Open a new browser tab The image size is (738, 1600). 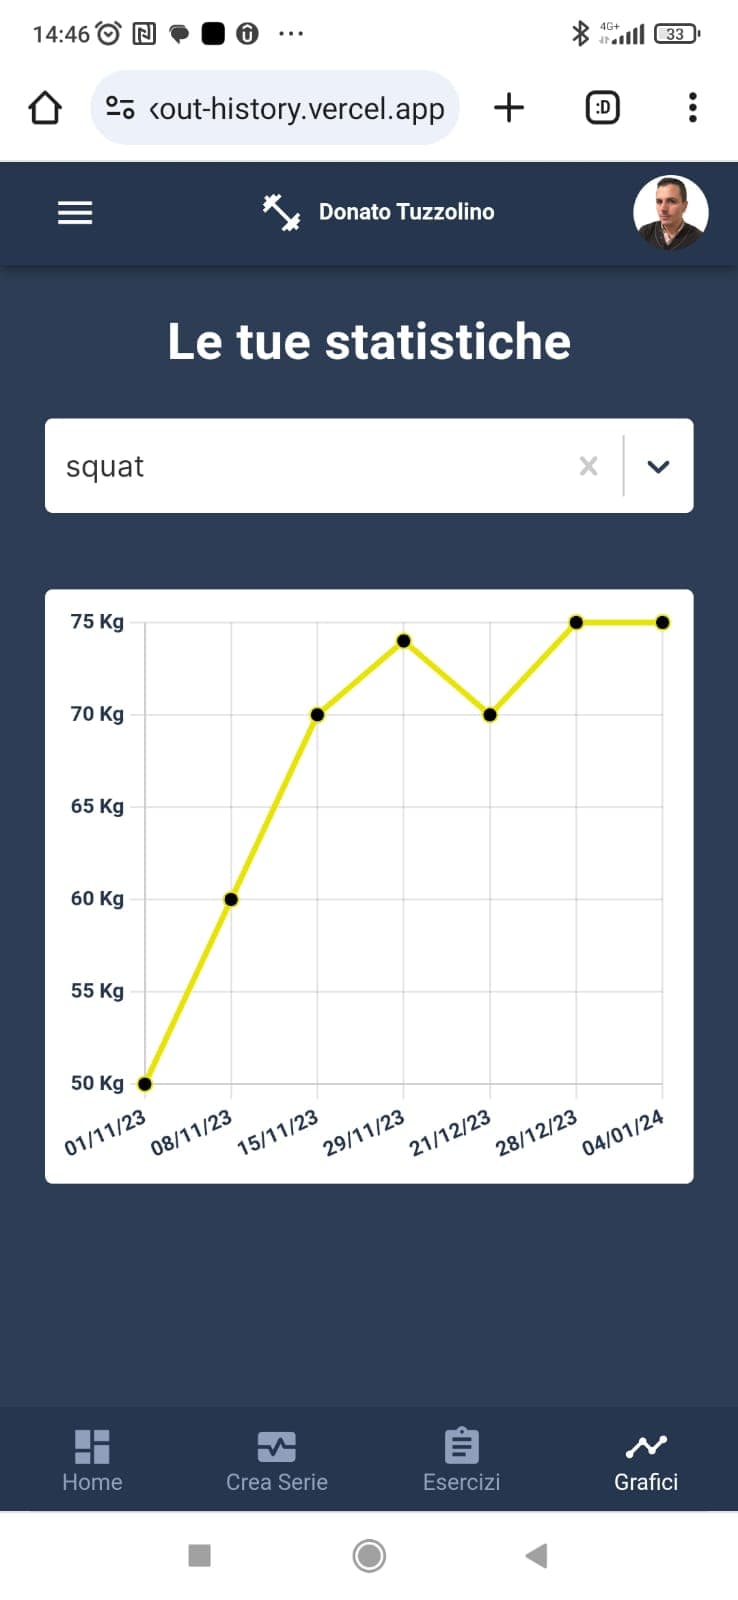pyautogui.click(x=509, y=108)
